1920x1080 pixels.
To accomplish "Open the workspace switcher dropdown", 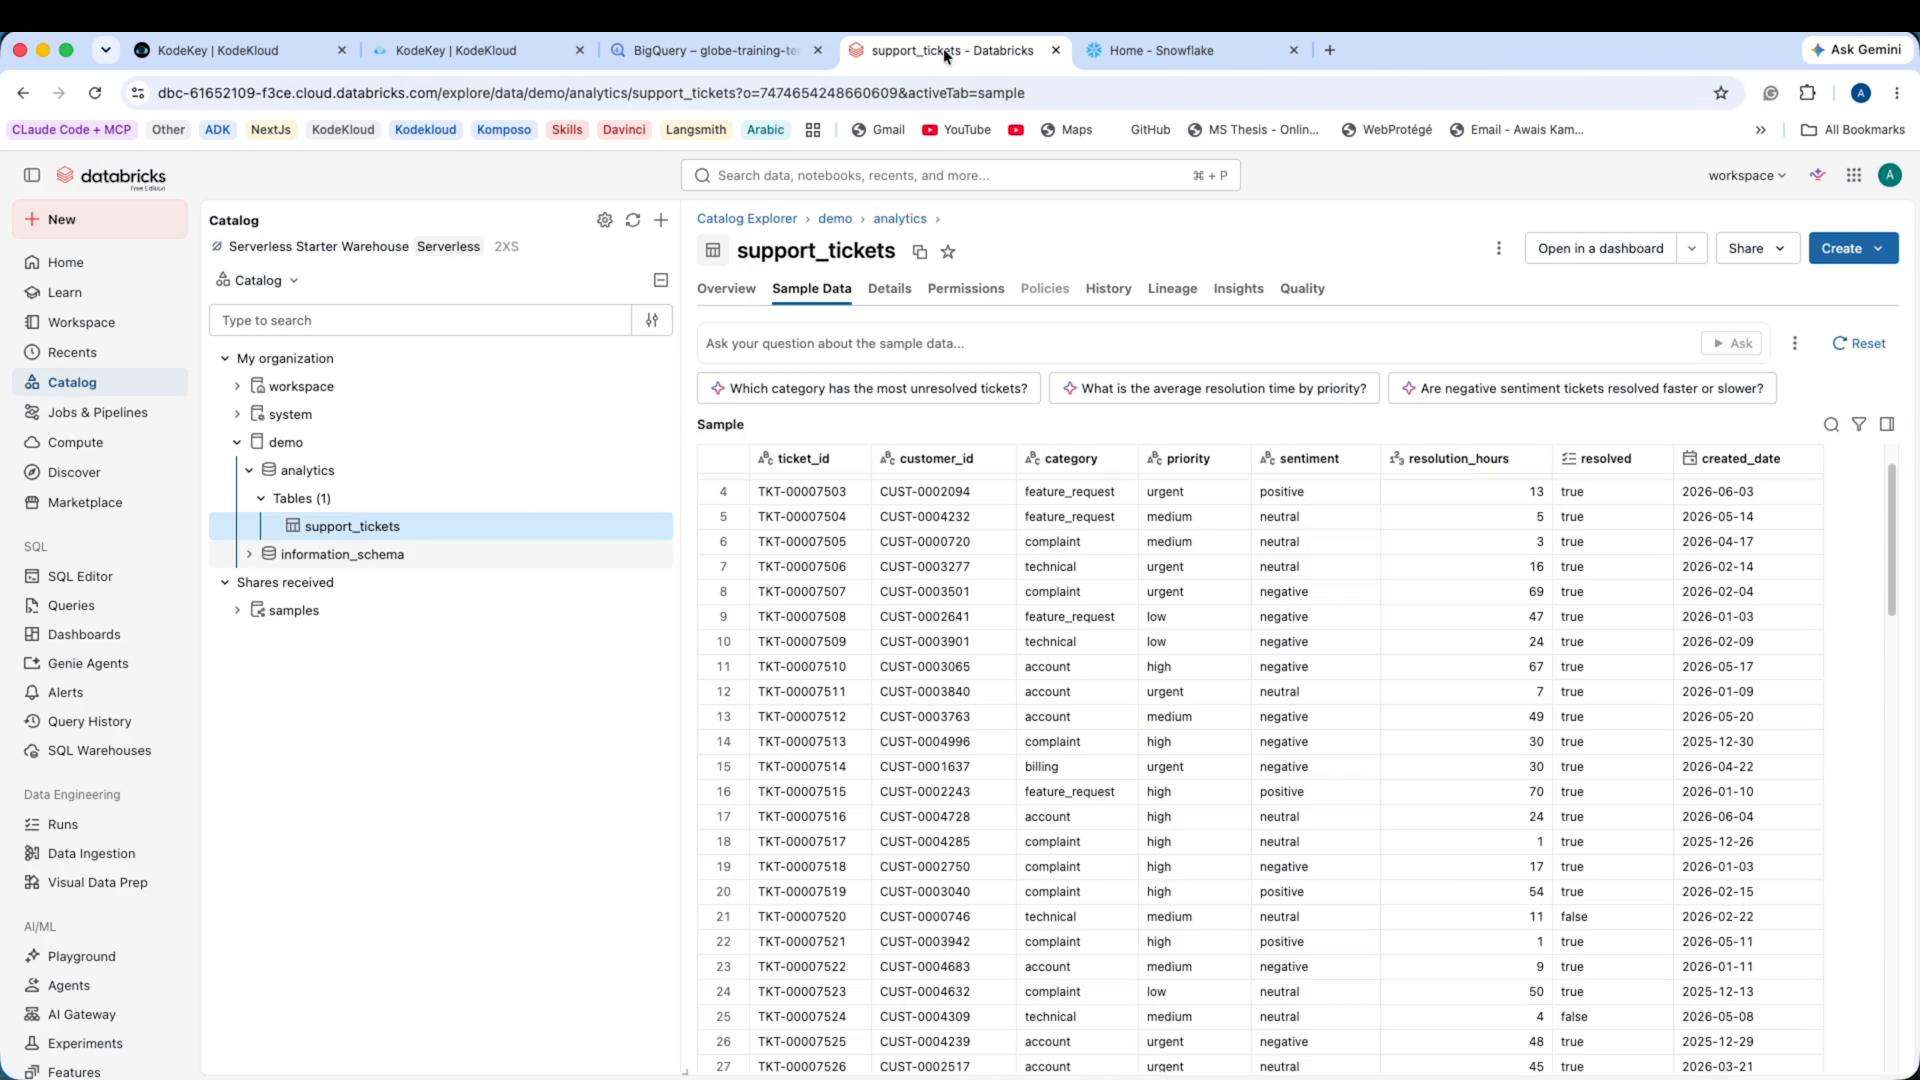I will (x=1746, y=175).
